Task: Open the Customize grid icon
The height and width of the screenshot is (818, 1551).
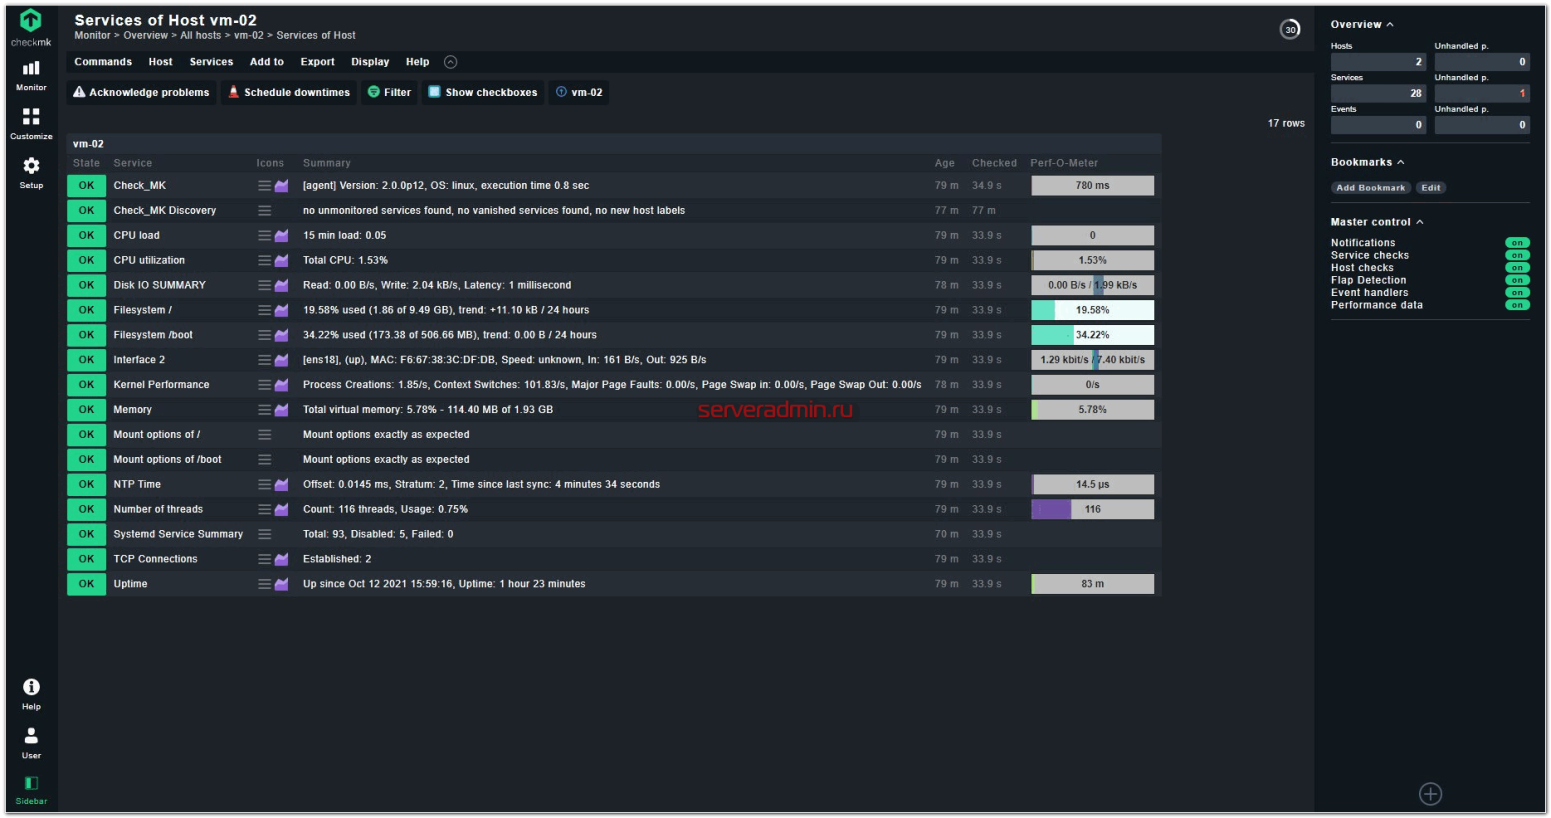Action: [x=31, y=117]
